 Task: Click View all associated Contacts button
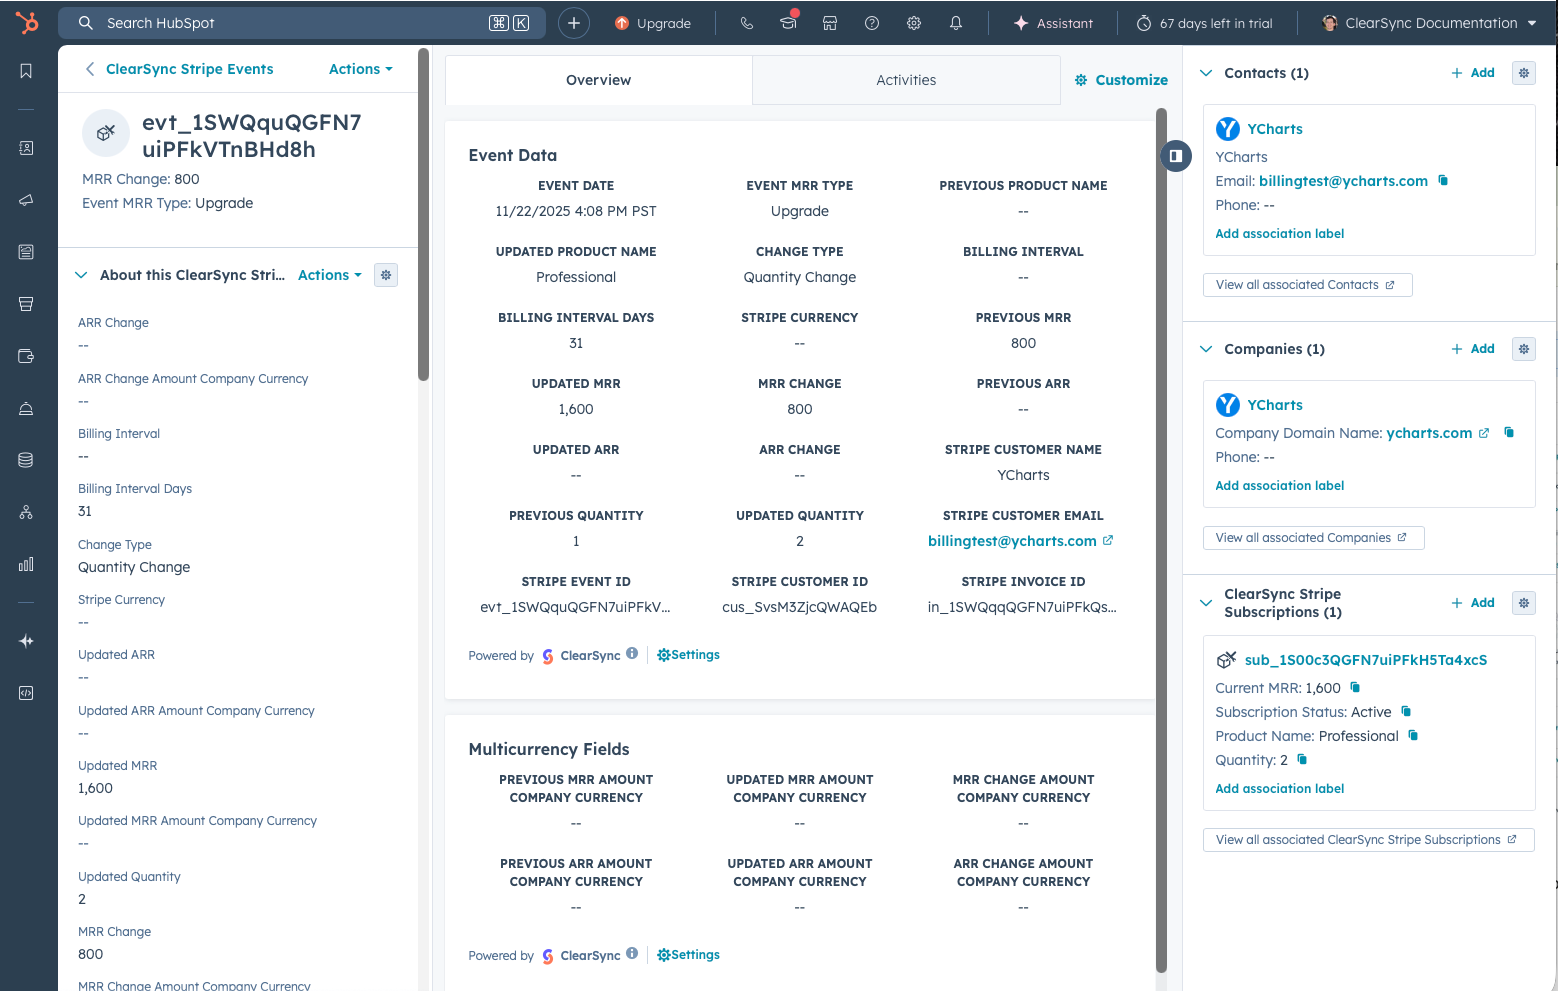click(x=1307, y=285)
